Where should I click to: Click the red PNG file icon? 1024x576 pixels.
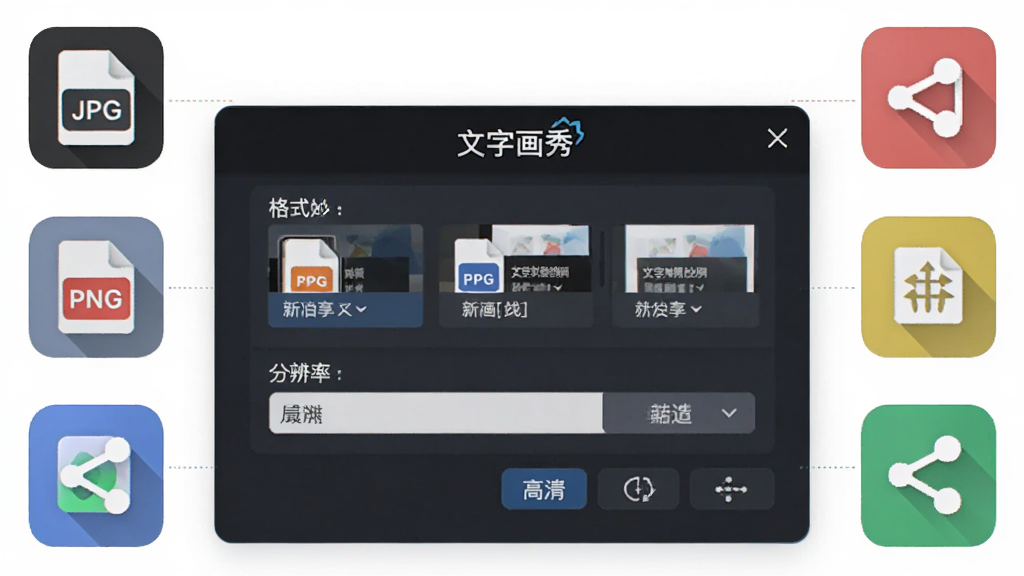click(x=96, y=287)
